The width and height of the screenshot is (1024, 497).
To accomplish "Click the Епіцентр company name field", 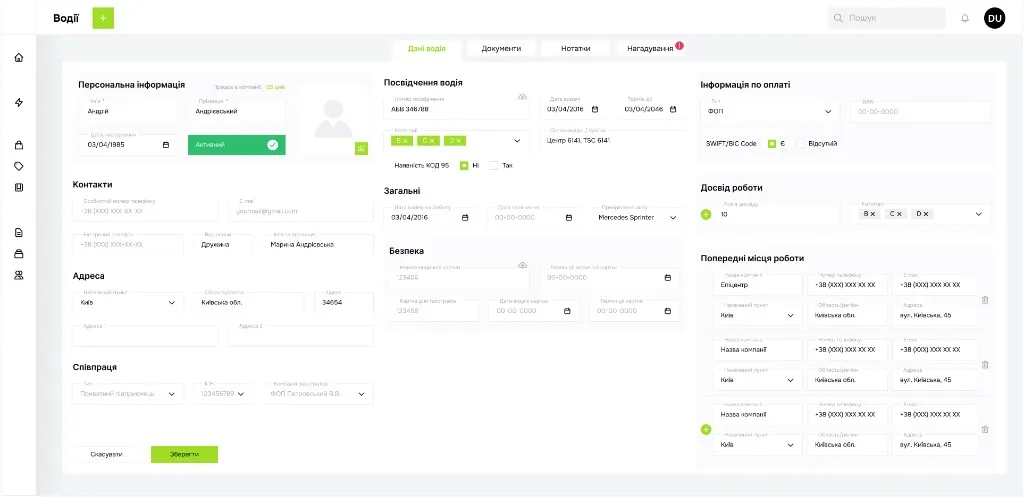I will pyautogui.click(x=758, y=285).
